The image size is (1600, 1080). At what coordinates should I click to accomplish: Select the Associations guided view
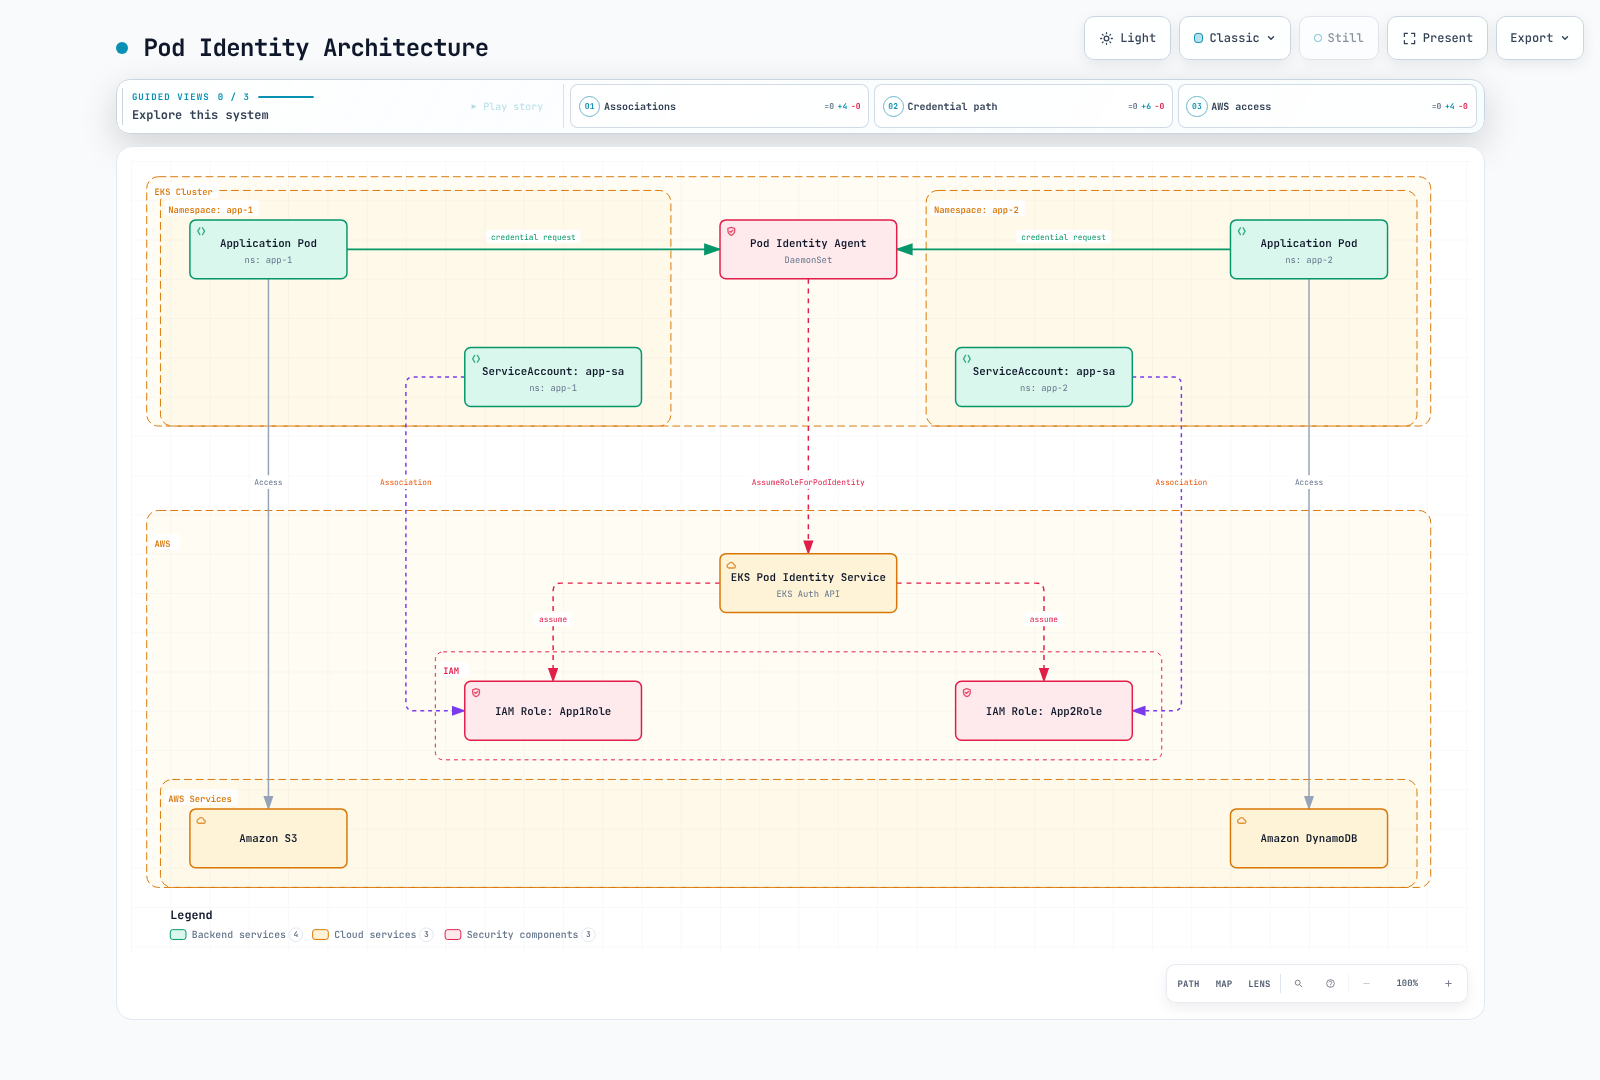(x=720, y=106)
